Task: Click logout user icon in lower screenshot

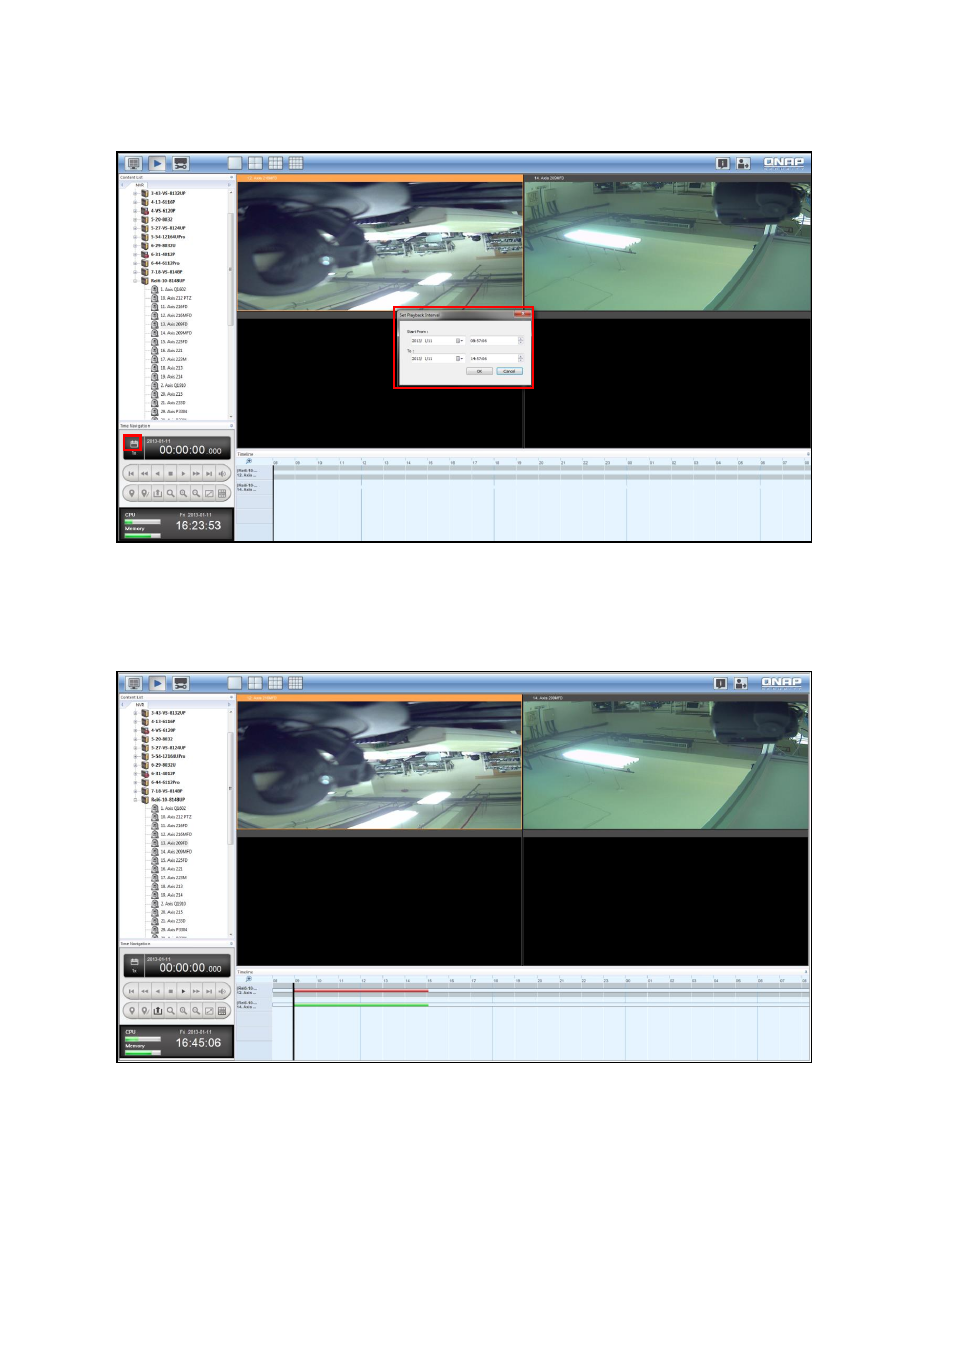Action: [741, 683]
